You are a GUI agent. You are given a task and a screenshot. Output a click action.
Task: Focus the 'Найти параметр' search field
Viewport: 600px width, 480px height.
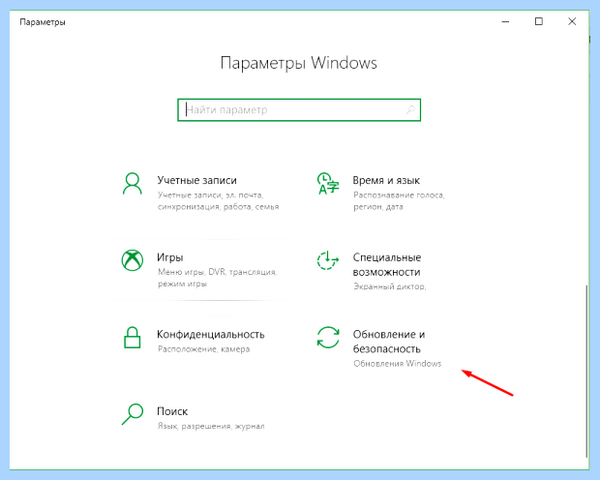[x=299, y=110]
